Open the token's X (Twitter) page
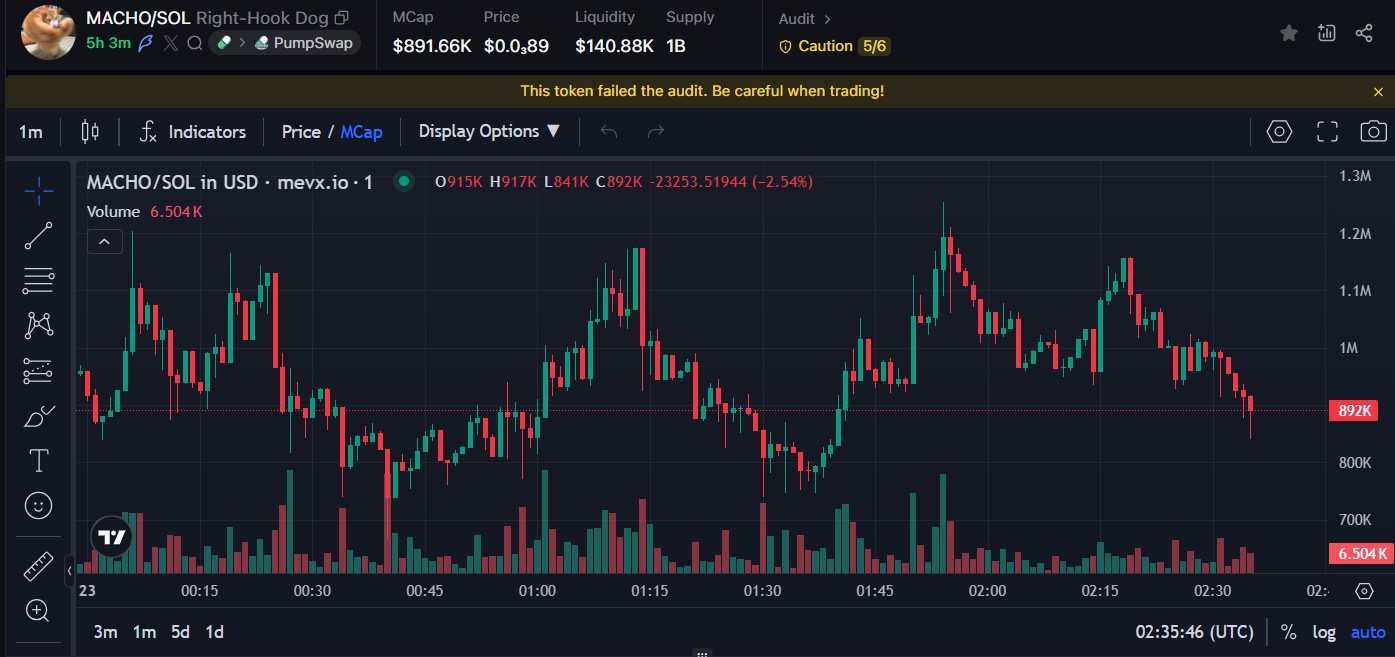Image resolution: width=1395 pixels, height=657 pixels. 171,43
